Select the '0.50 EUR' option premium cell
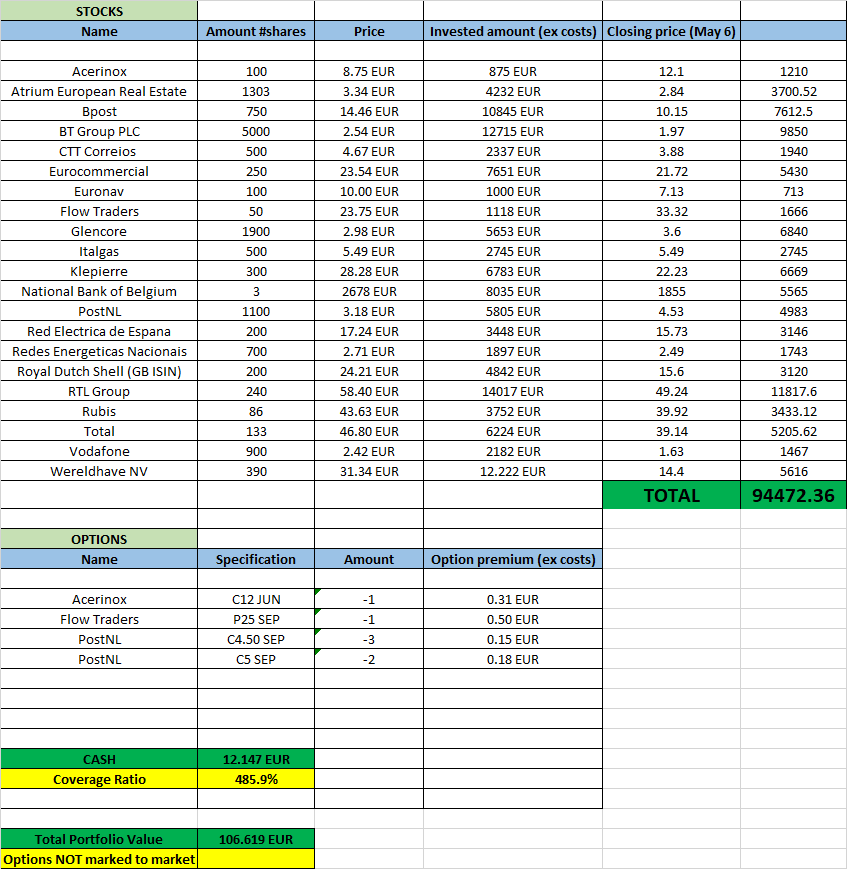 (513, 618)
